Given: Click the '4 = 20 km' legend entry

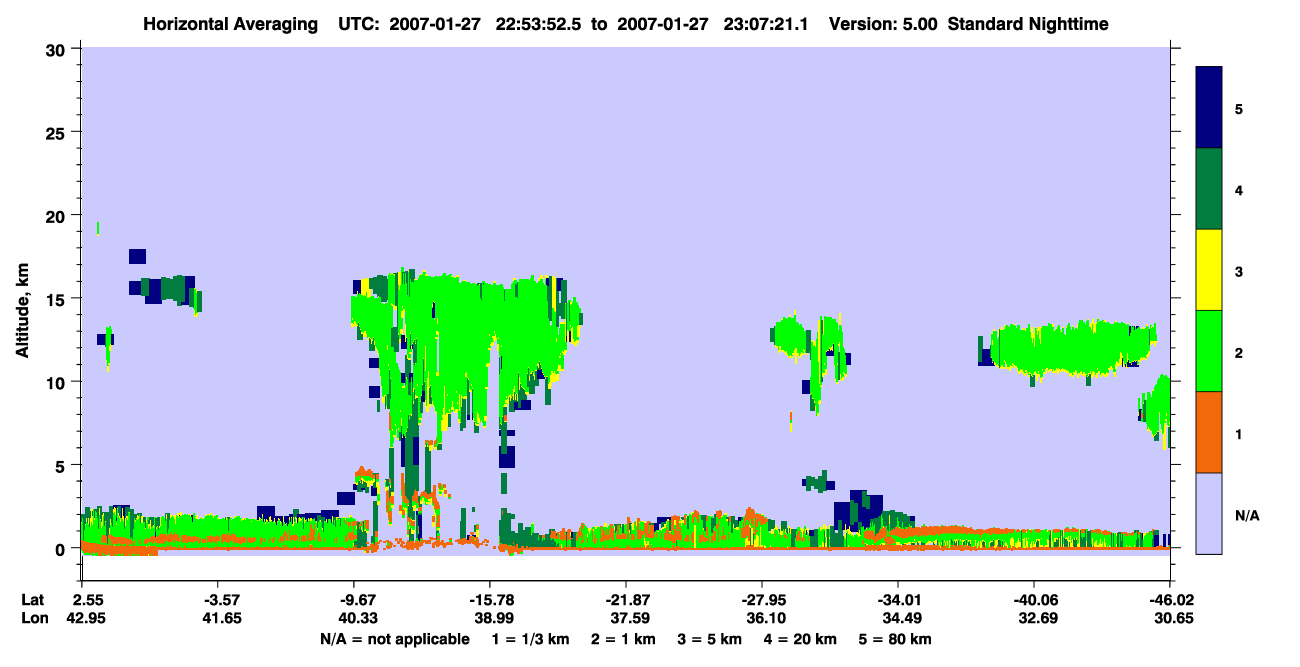Looking at the screenshot, I should point(802,639).
